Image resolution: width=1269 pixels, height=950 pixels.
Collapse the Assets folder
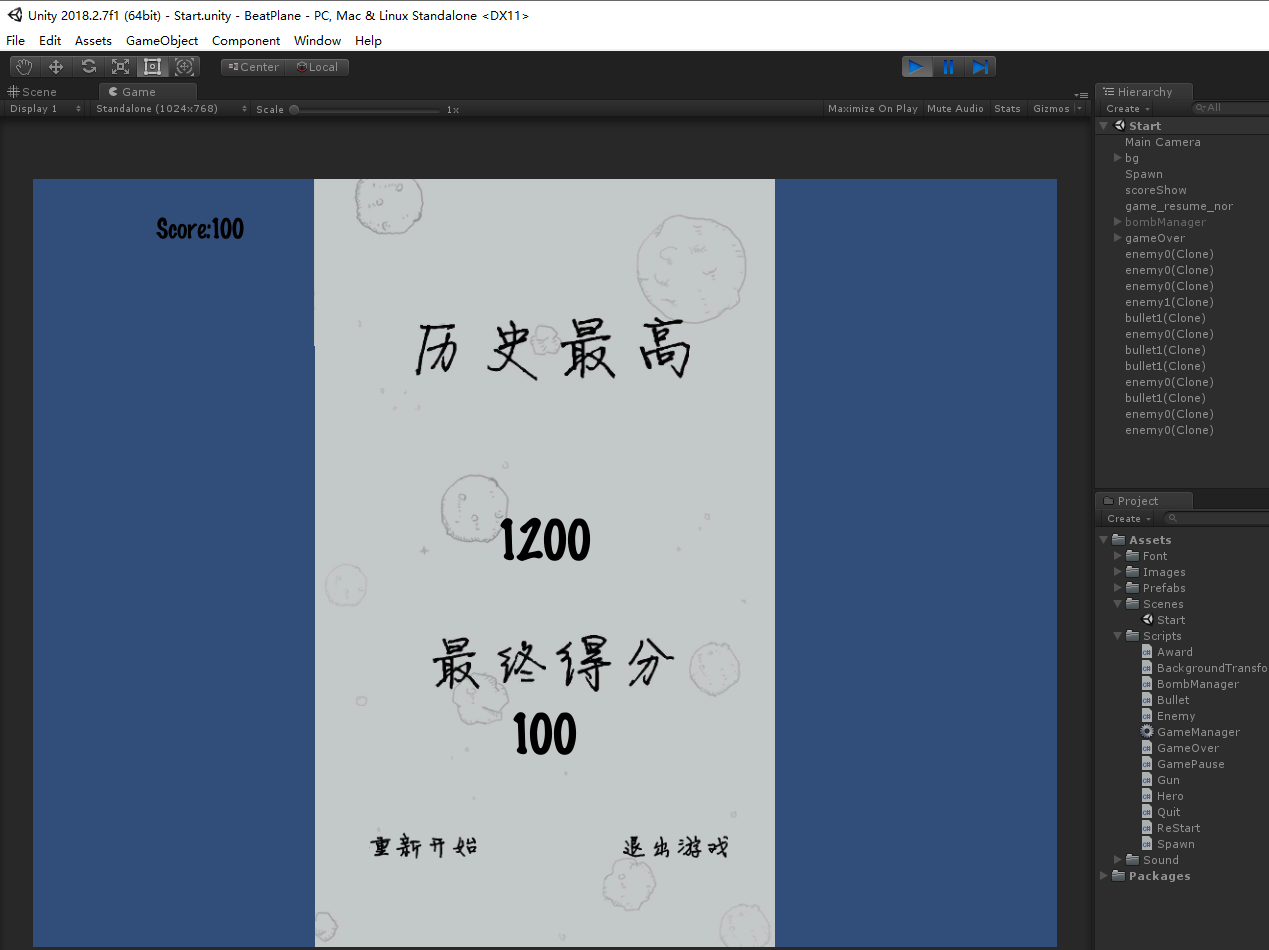point(1104,540)
